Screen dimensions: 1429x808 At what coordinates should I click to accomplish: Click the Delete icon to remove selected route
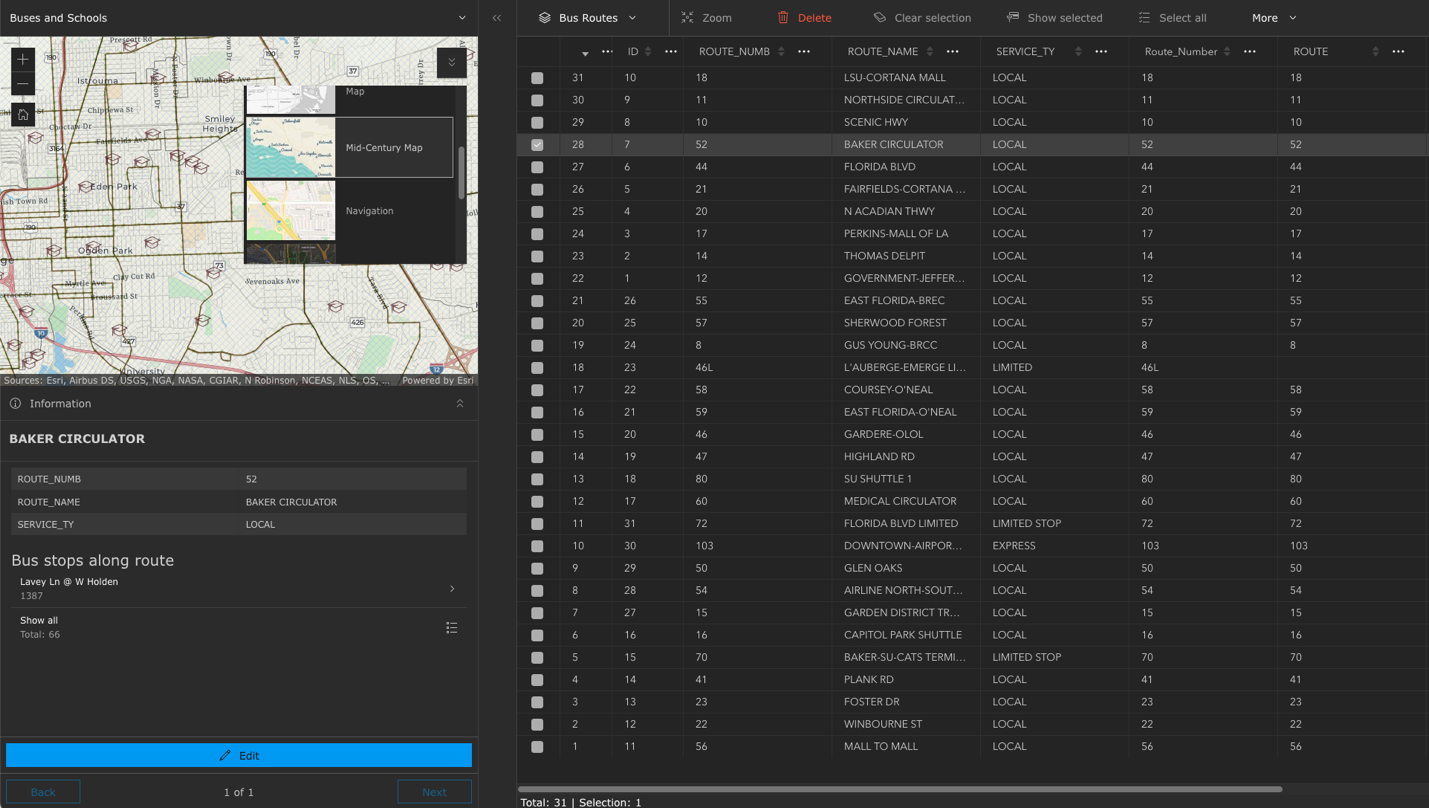(804, 17)
